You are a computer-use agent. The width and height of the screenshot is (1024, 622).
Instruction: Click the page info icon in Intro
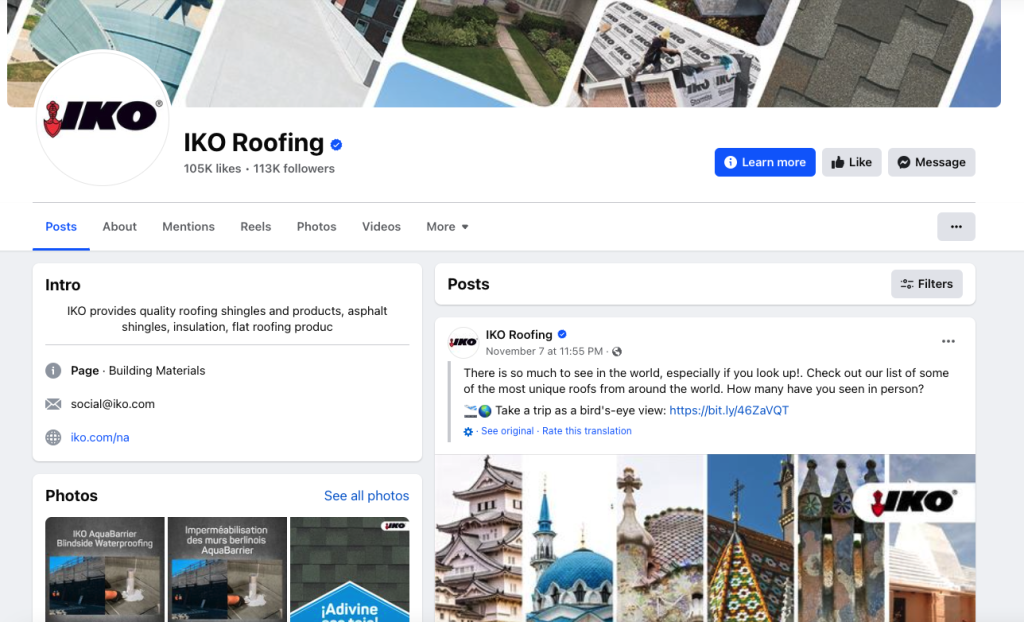(53, 370)
